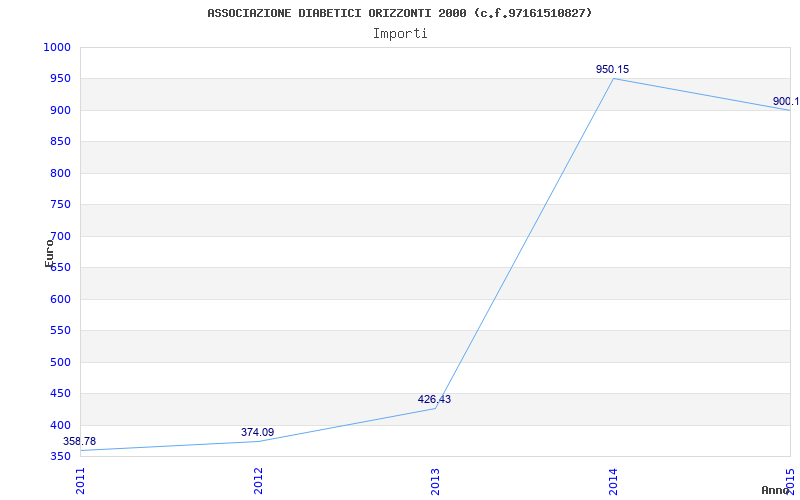This screenshot has height=500, width=800.
Task: Click the 450 y-axis tick label
Action: (60, 393)
